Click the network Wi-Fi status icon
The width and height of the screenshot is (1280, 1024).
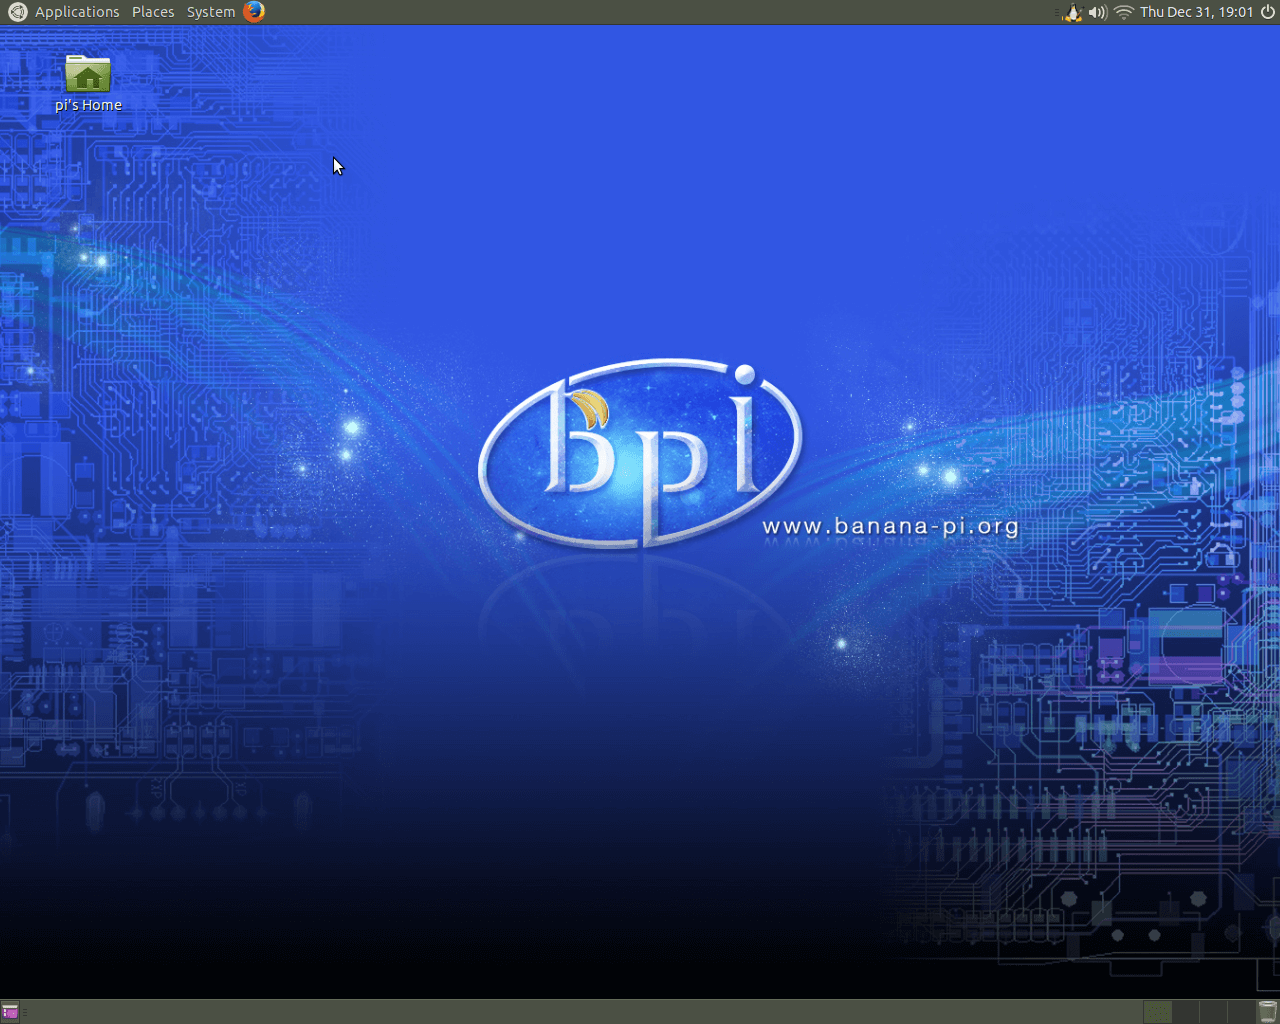click(x=1122, y=12)
